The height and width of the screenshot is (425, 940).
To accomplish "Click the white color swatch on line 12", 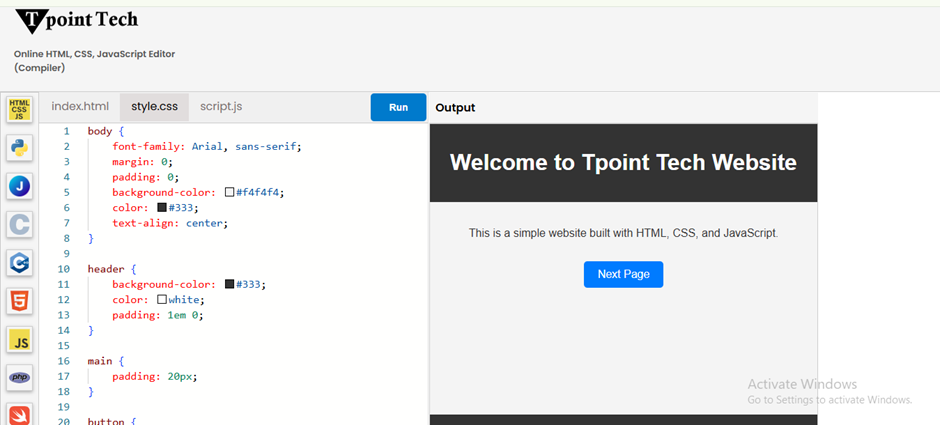I will [161, 299].
